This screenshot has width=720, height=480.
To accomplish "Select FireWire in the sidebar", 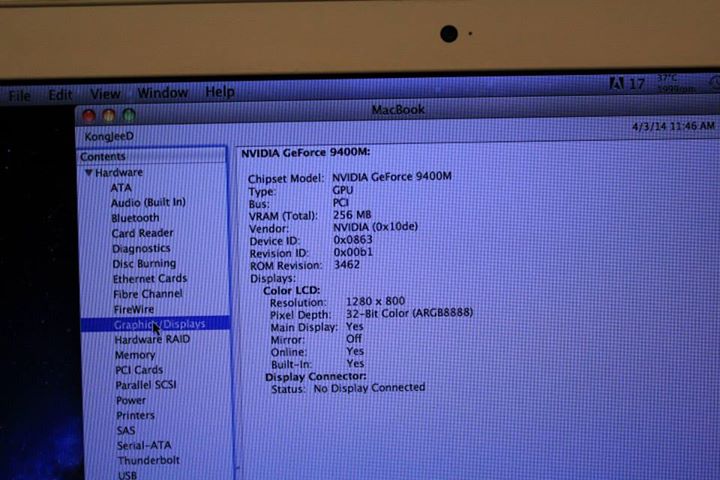I will [x=134, y=309].
